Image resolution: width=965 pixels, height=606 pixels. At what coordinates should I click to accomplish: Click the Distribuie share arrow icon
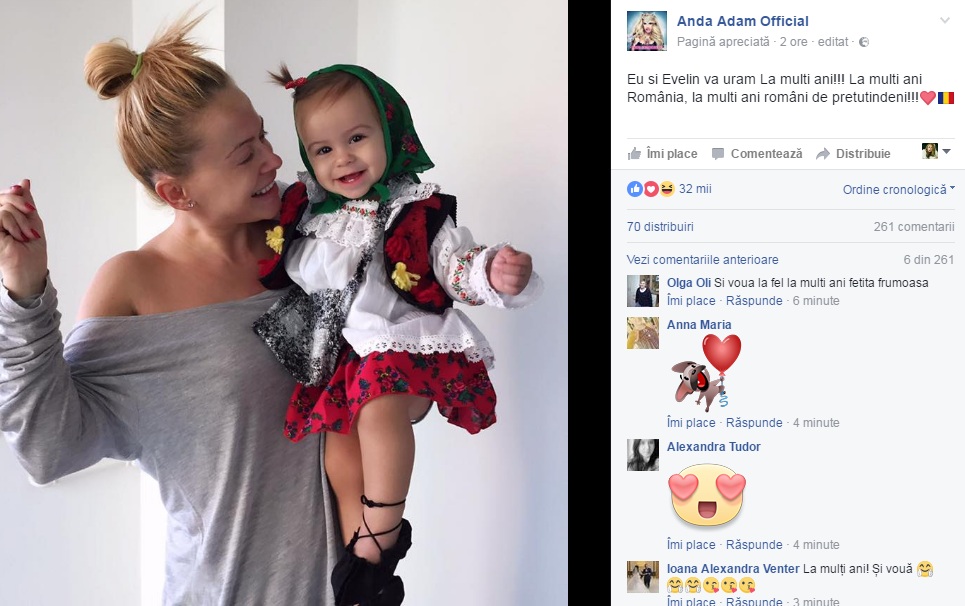pyautogui.click(x=823, y=154)
